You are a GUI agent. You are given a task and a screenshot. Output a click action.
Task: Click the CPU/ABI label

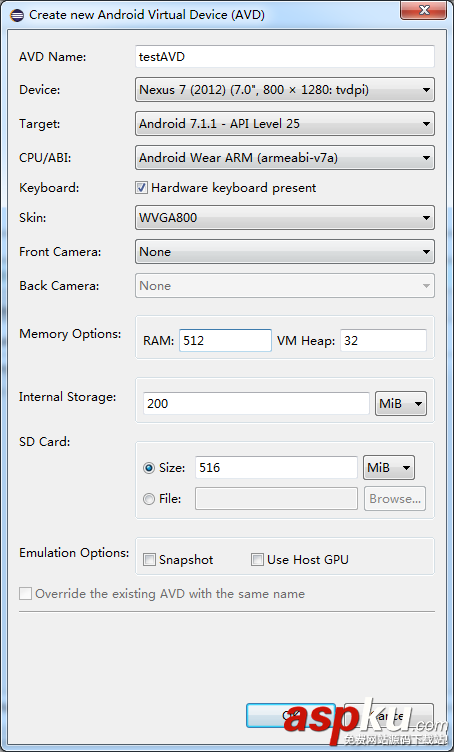pos(45,158)
